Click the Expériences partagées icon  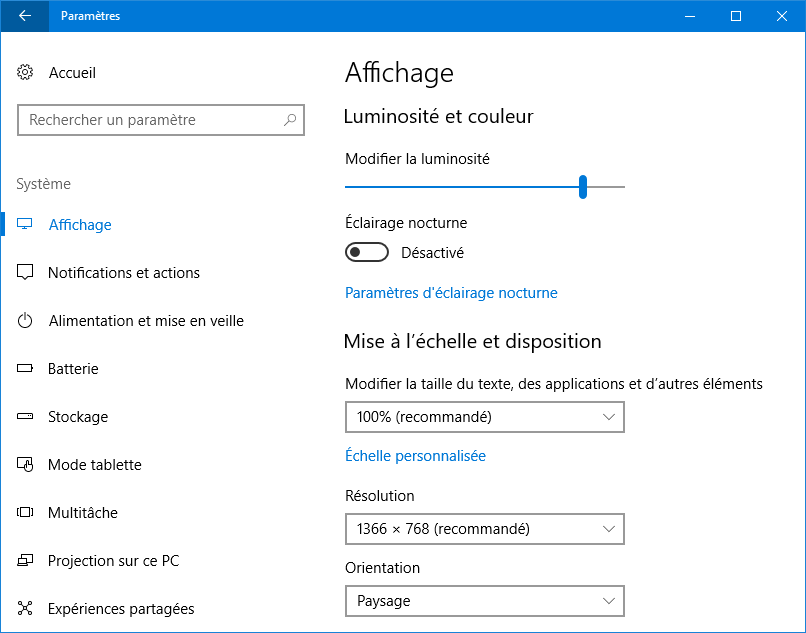(x=25, y=608)
